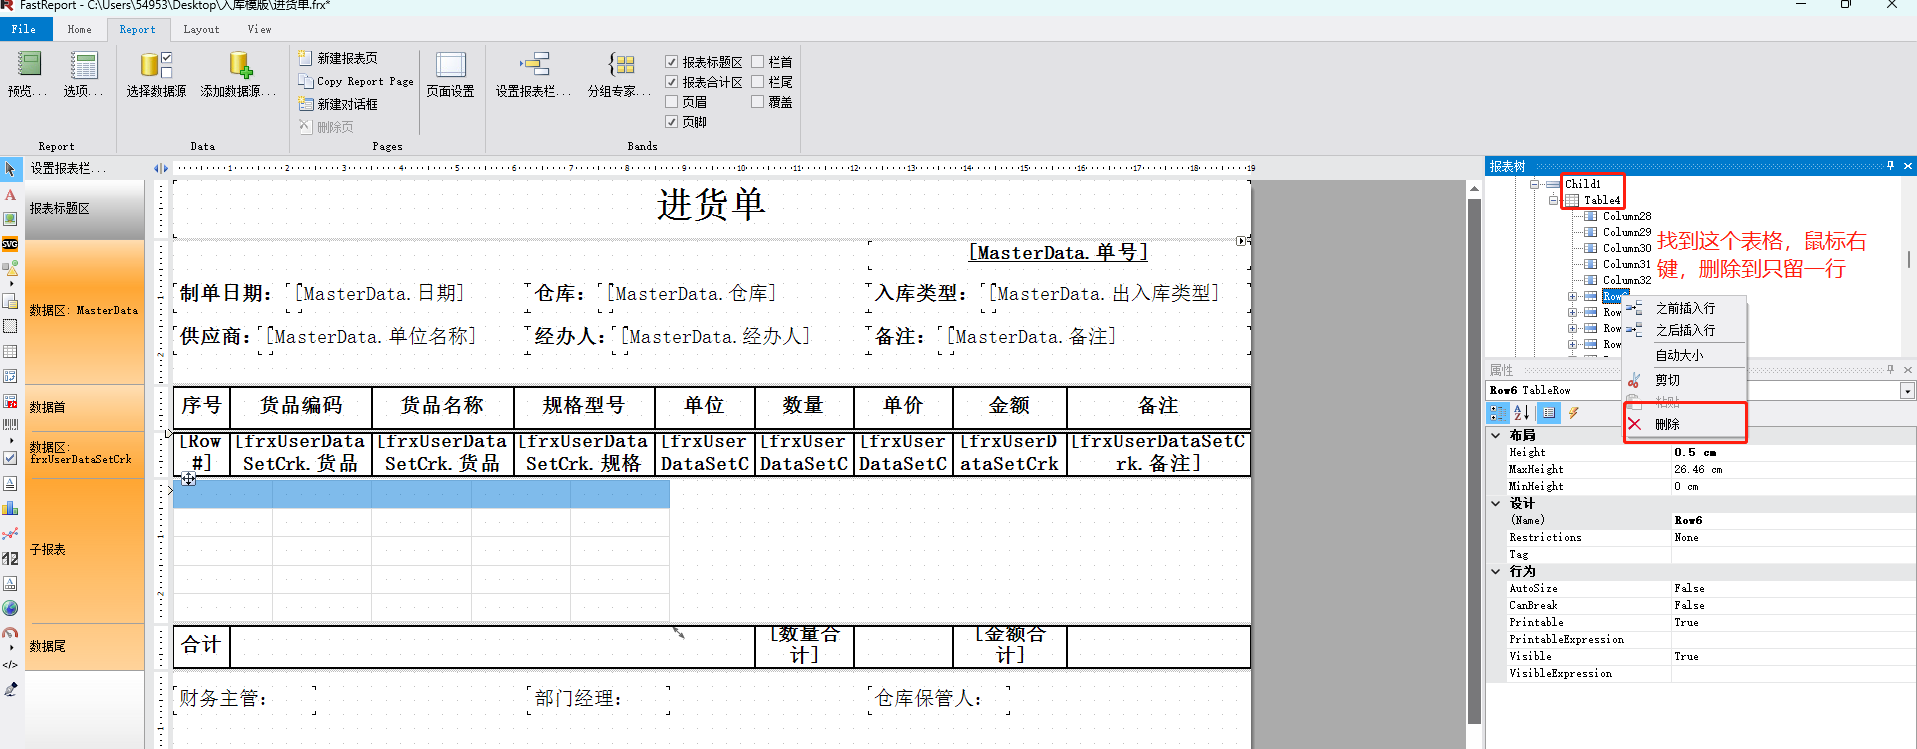This screenshot has height=749, width=1917.
Task: Select the Picture object tool
Action: coord(10,219)
